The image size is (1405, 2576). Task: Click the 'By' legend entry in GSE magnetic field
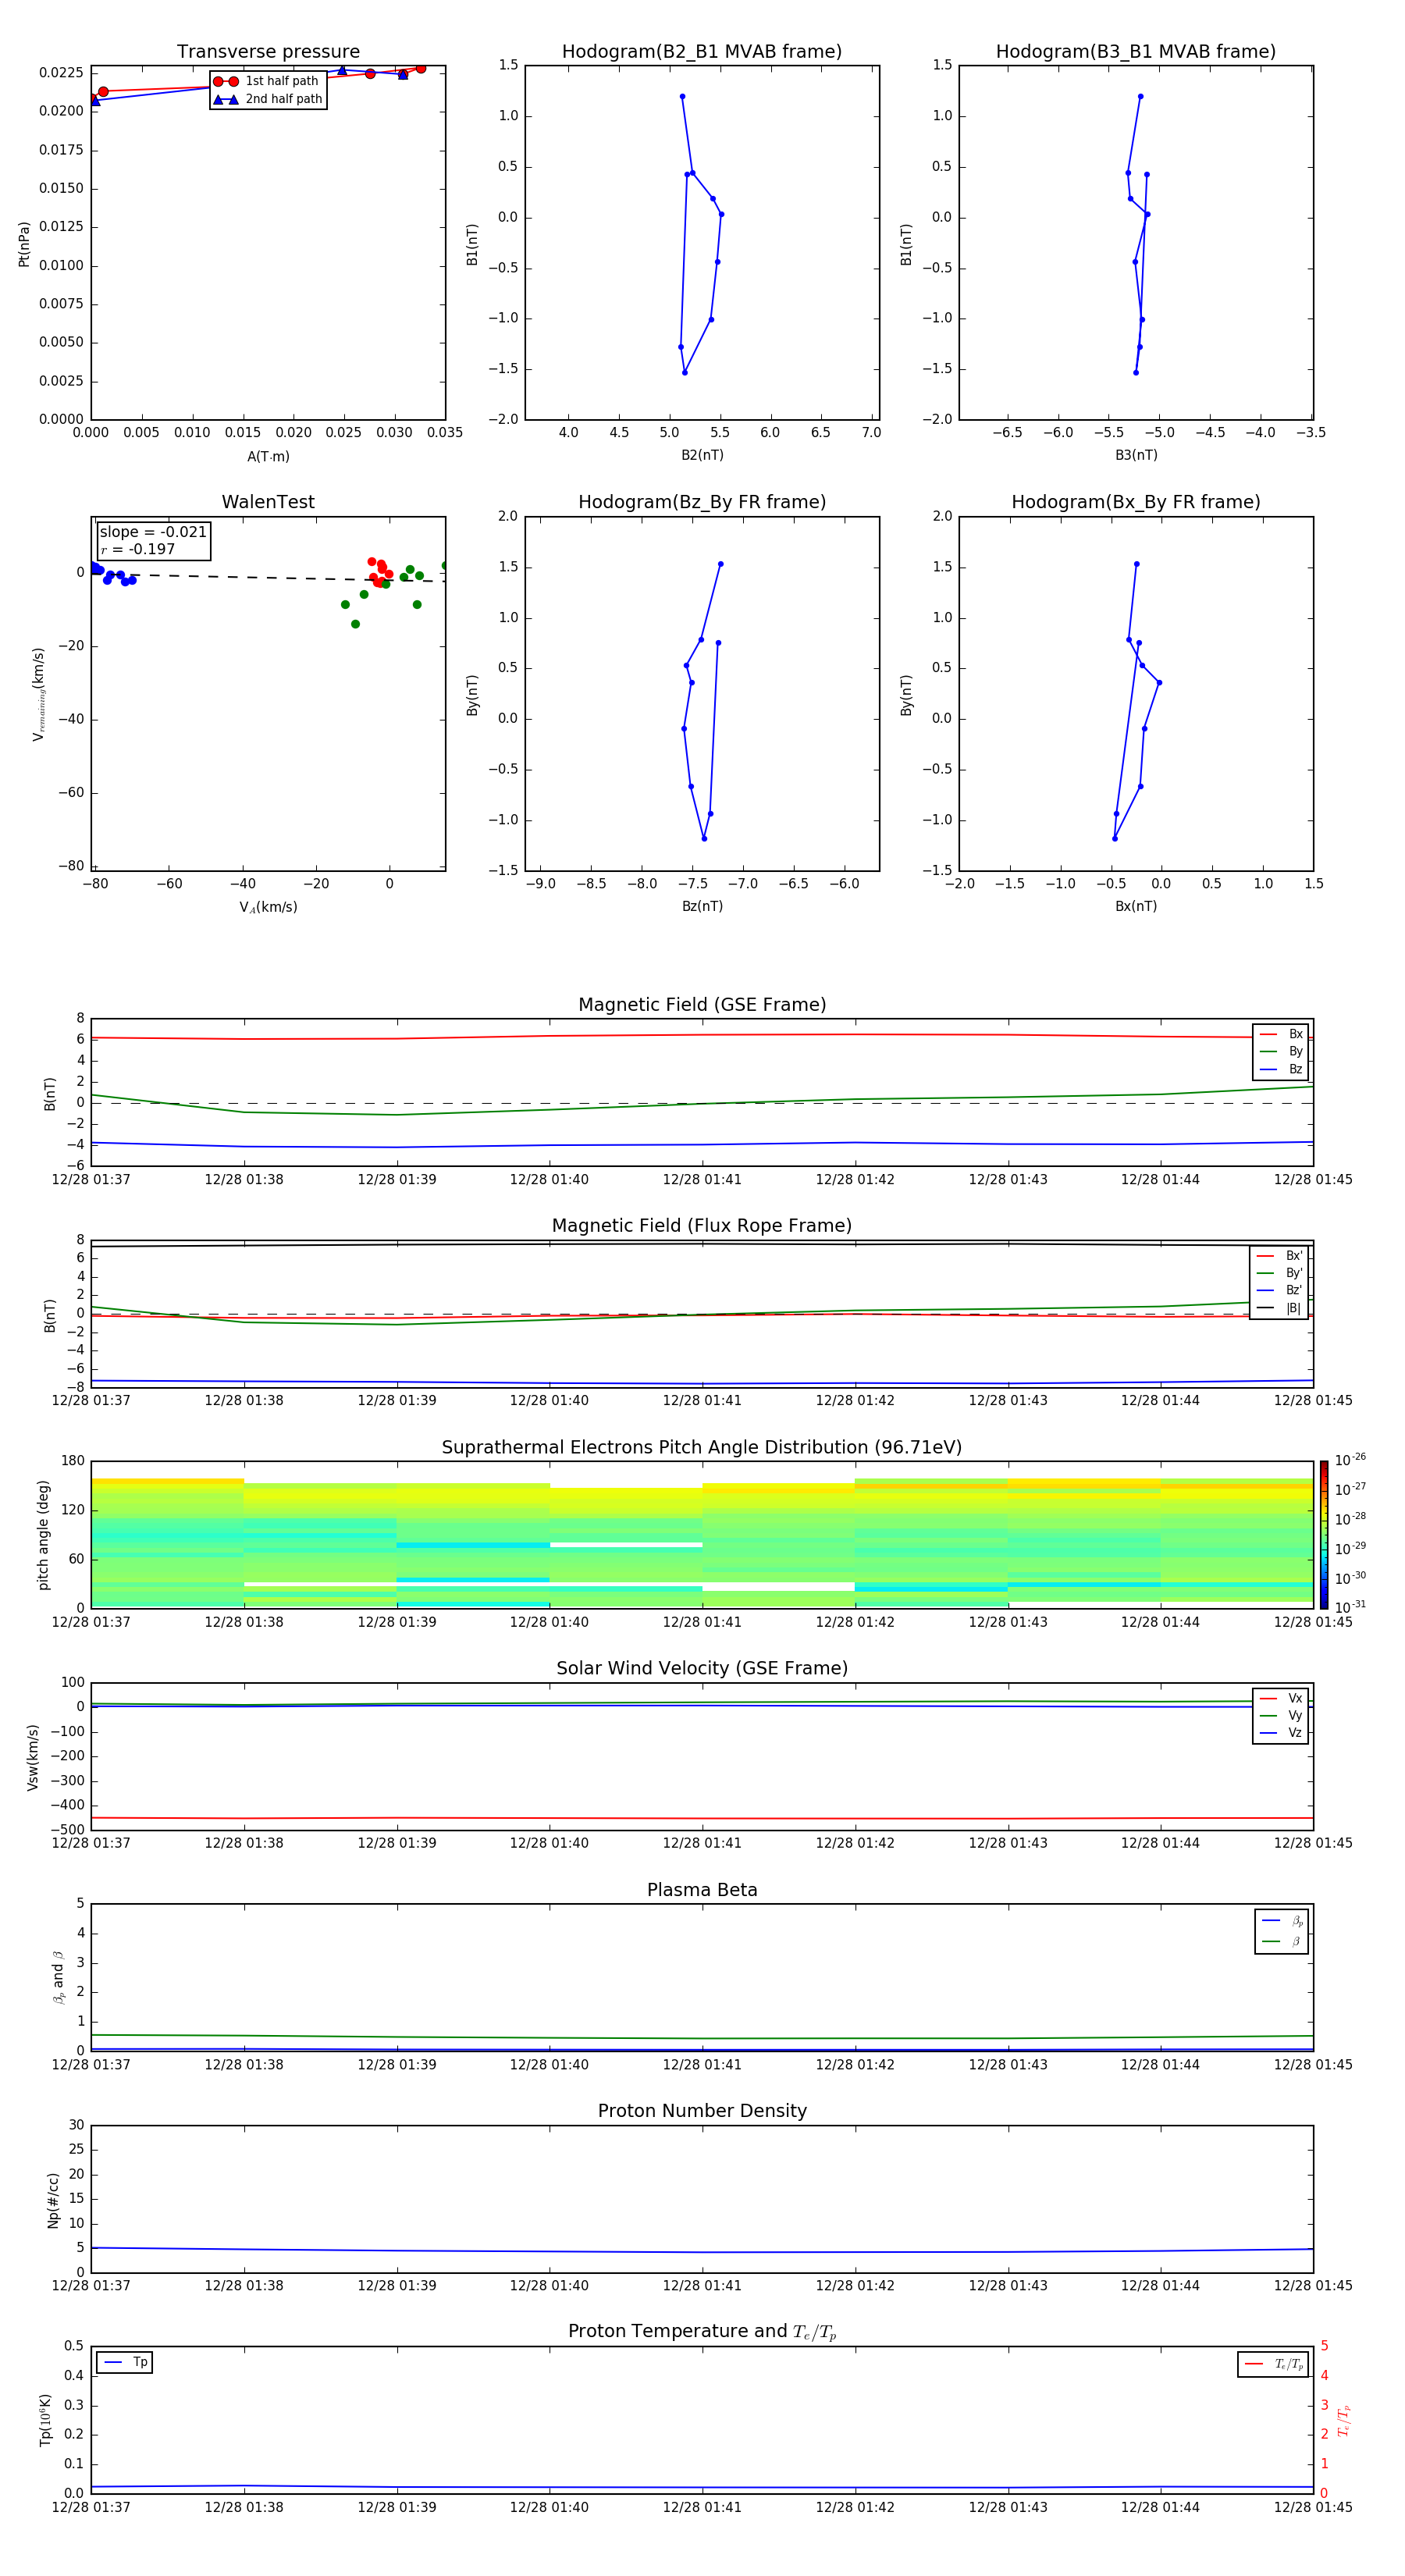pyautogui.click(x=1281, y=1052)
